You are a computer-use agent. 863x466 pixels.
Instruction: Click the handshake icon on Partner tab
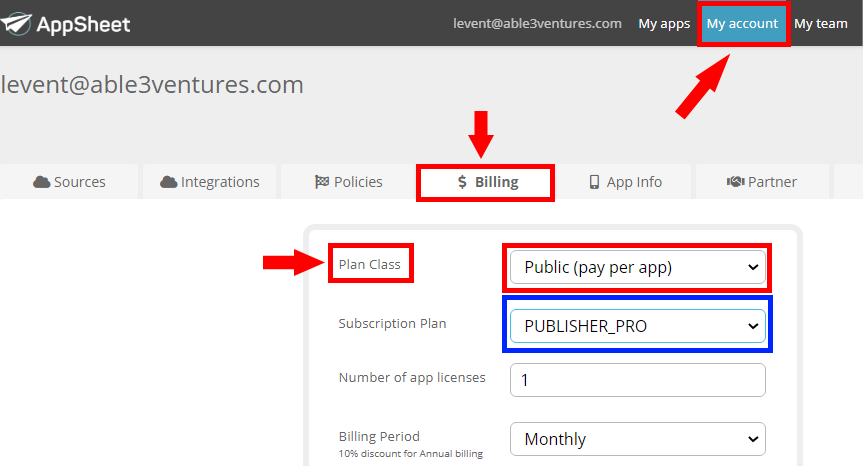click(x=735, y=182)
